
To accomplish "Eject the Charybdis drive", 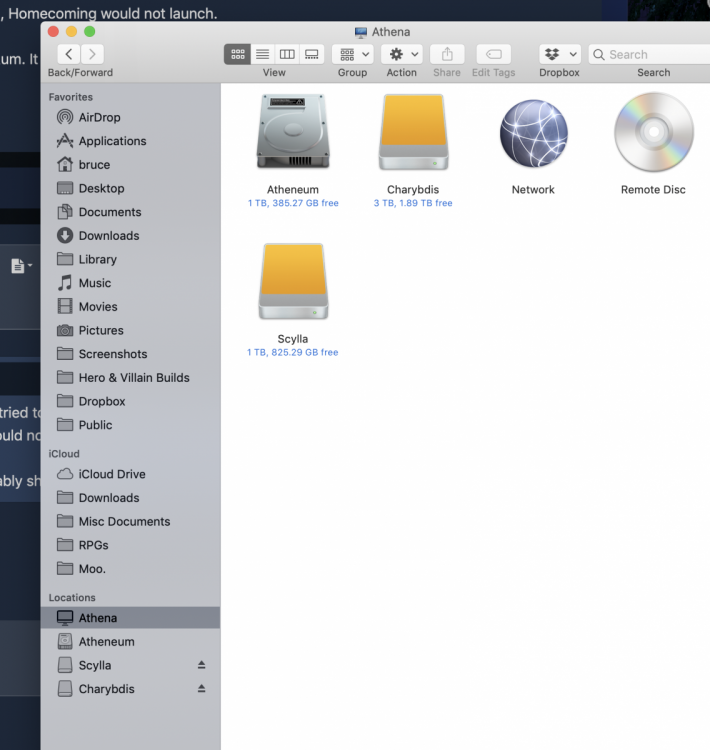I will click(201, 689).
